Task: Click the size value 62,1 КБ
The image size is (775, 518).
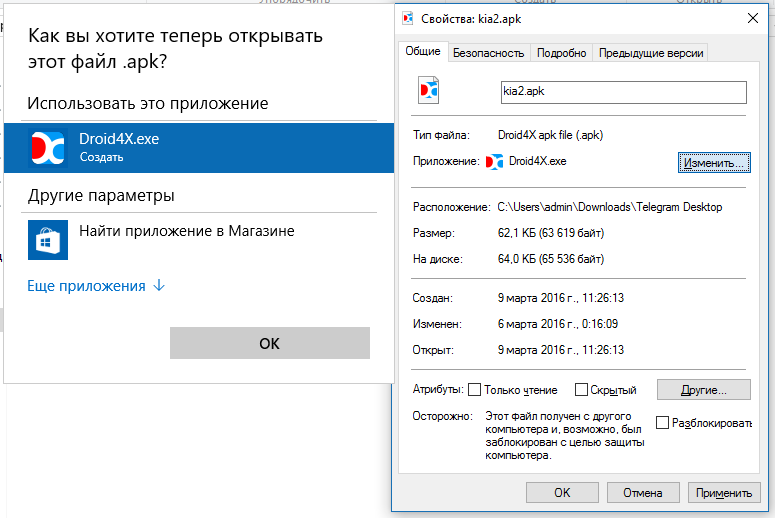Action: [551, 233]
